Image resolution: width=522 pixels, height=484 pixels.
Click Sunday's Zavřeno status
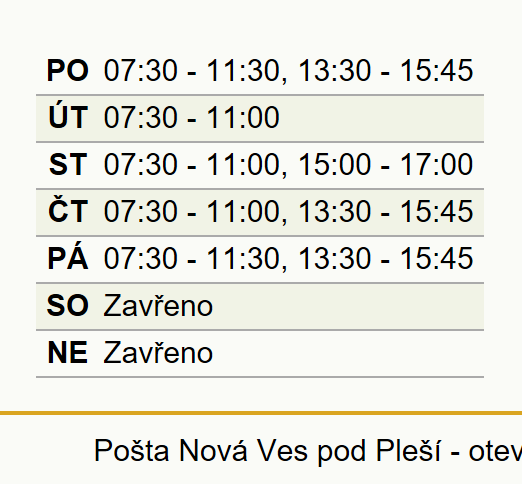coord(158,353)
